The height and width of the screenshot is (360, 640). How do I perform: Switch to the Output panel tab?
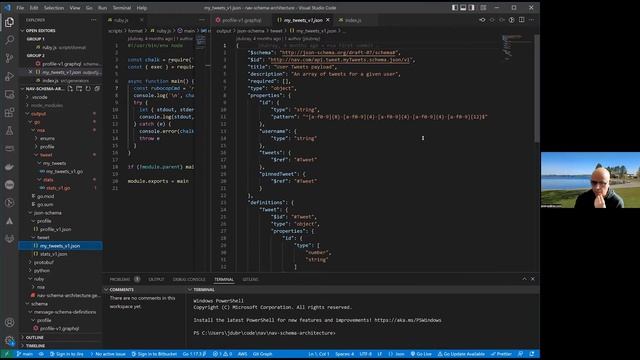pos(156,279)
